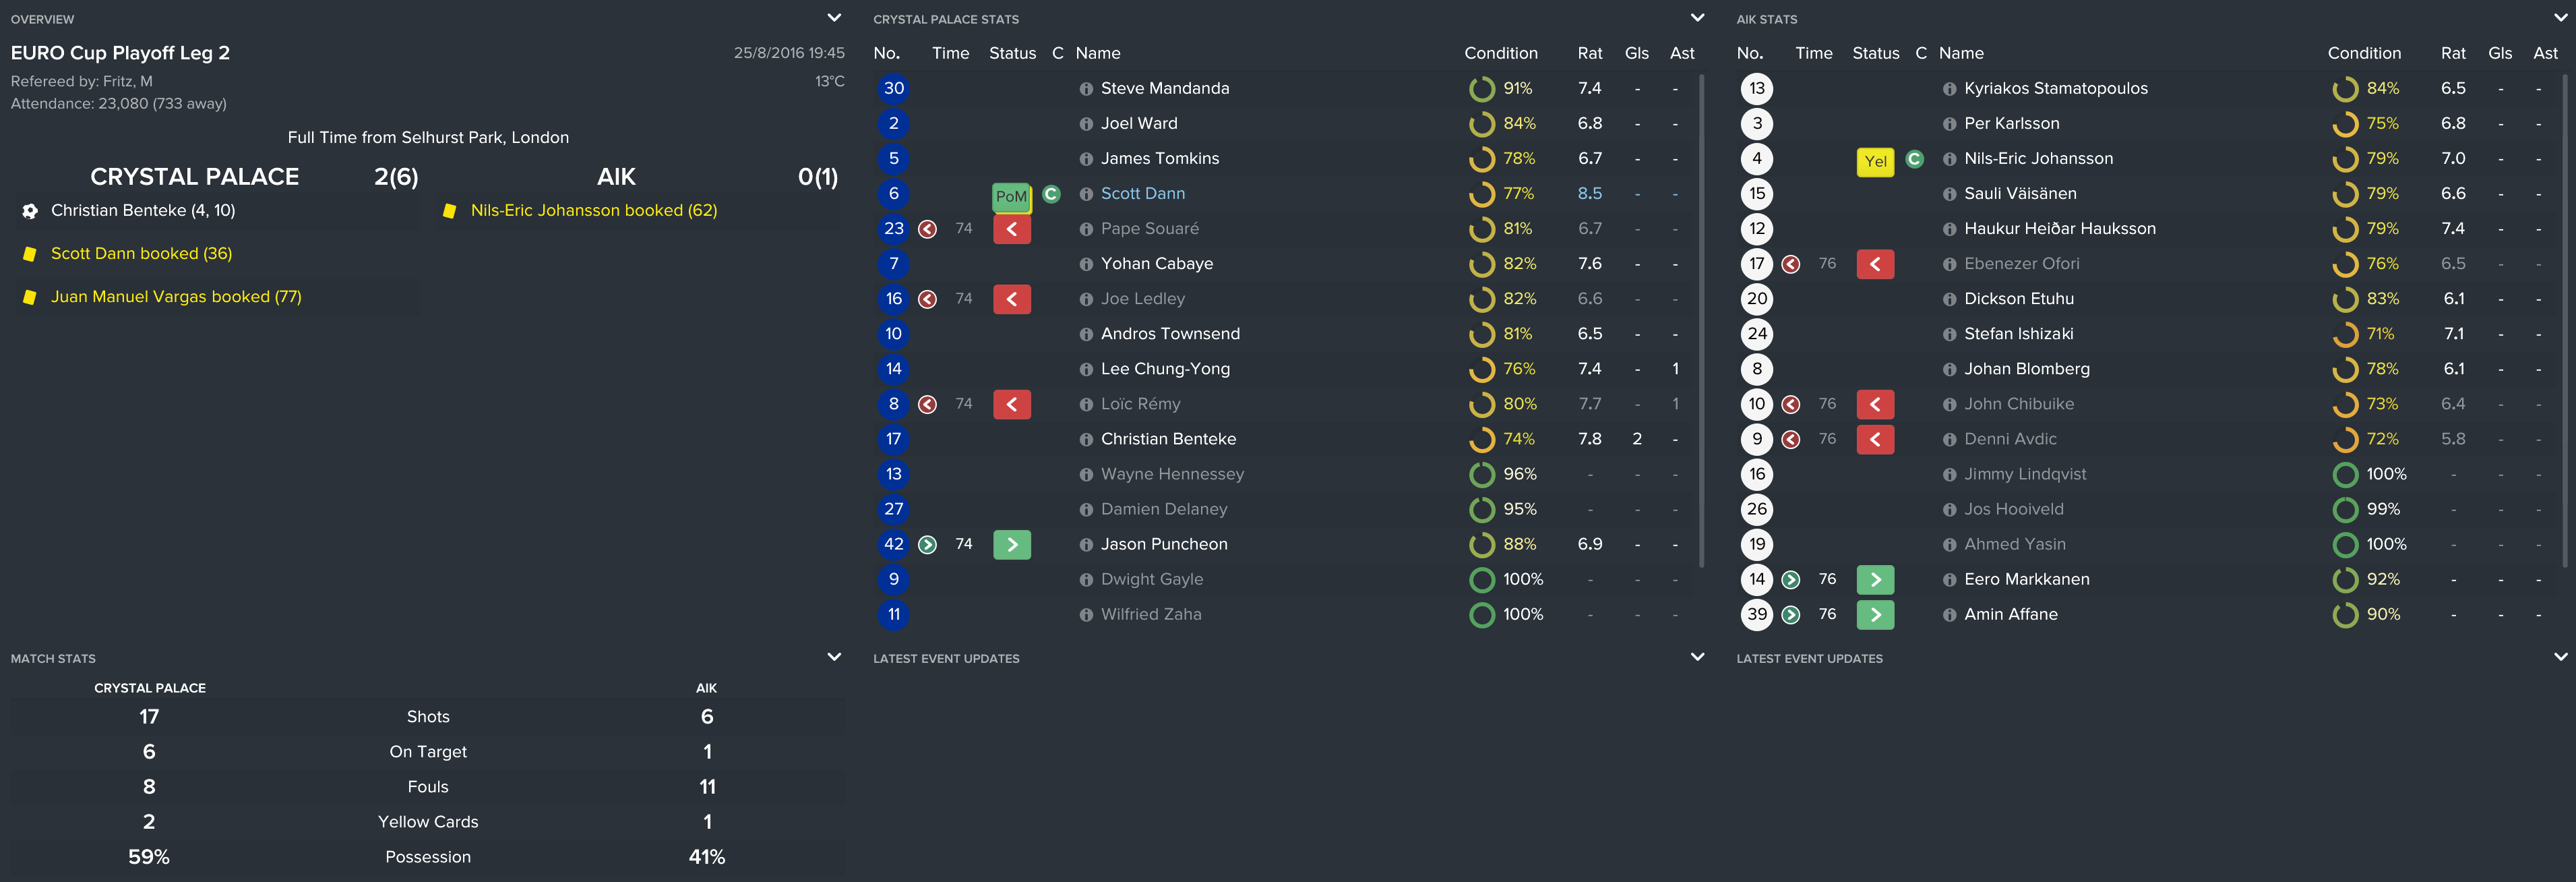
Task: Click green substituted-on arrow for Jason Puncheon
Action: click(1011, 545)
